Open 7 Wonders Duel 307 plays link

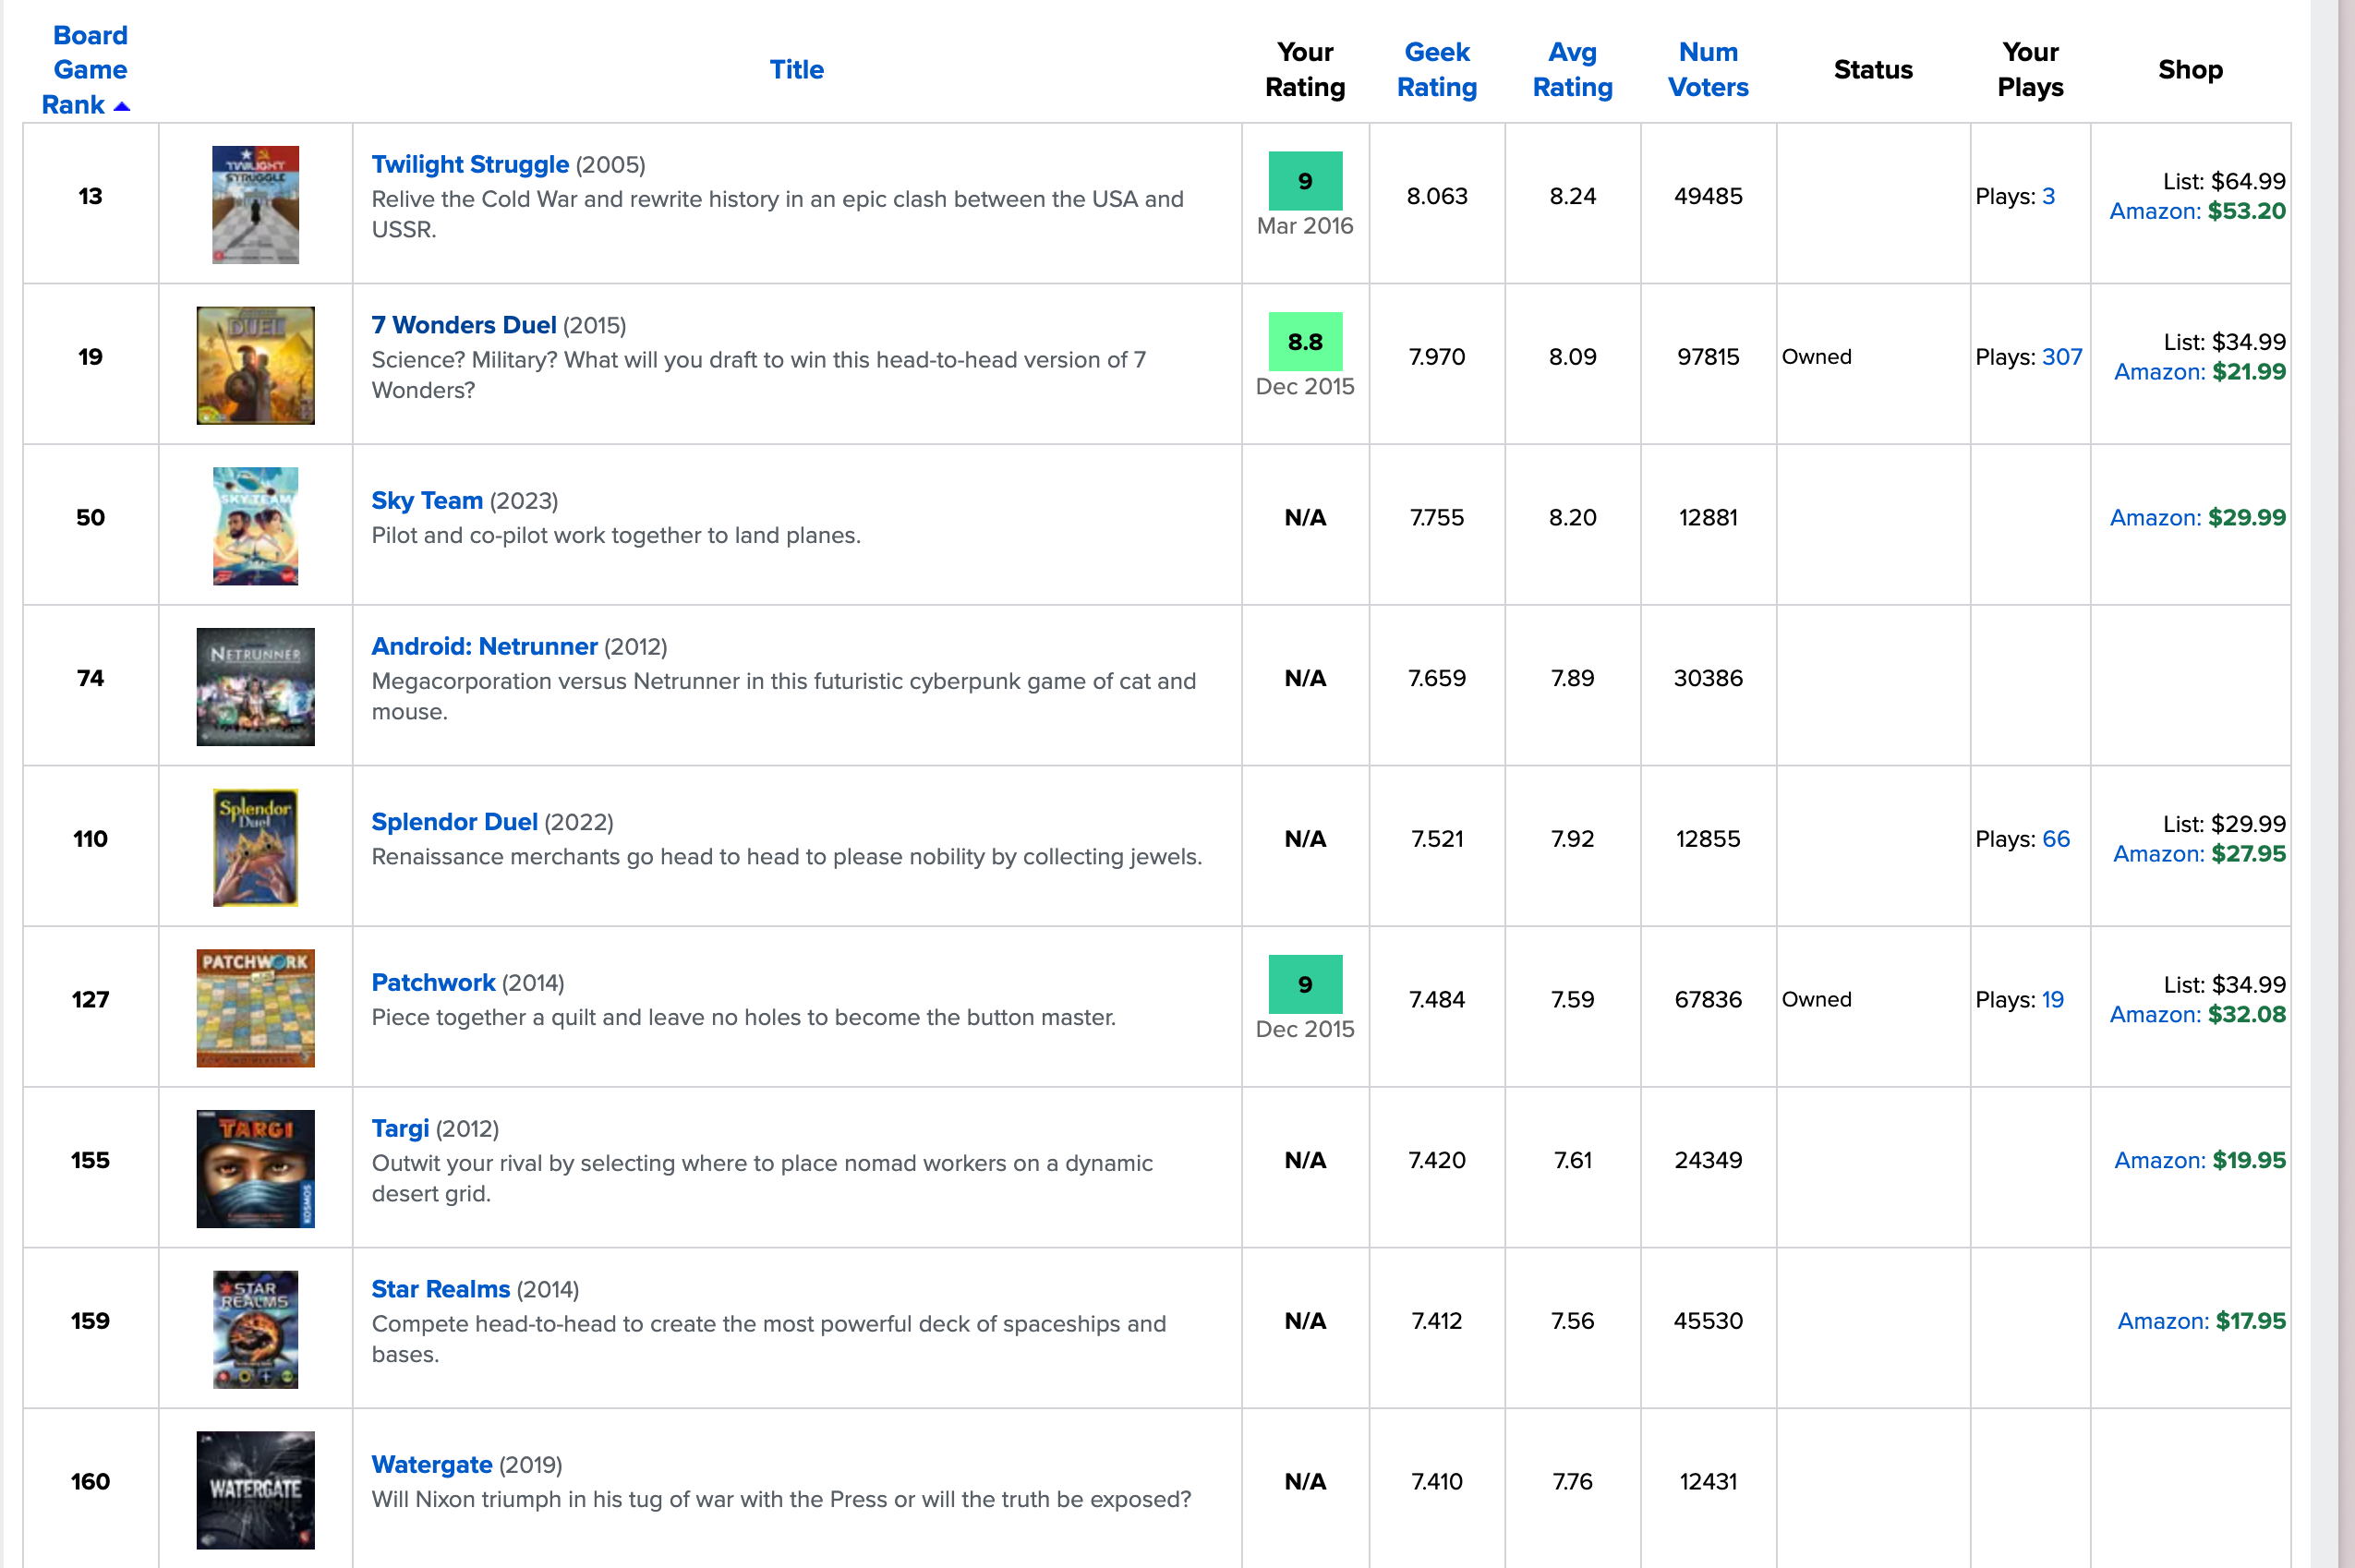[2061, 357]
